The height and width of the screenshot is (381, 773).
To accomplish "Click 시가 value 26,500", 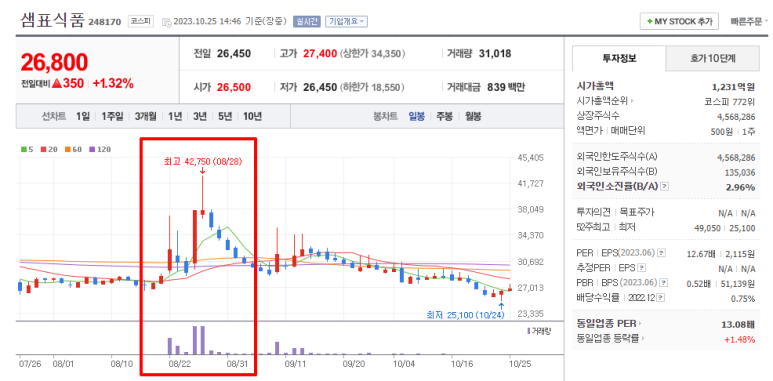I will pos(234,88).
